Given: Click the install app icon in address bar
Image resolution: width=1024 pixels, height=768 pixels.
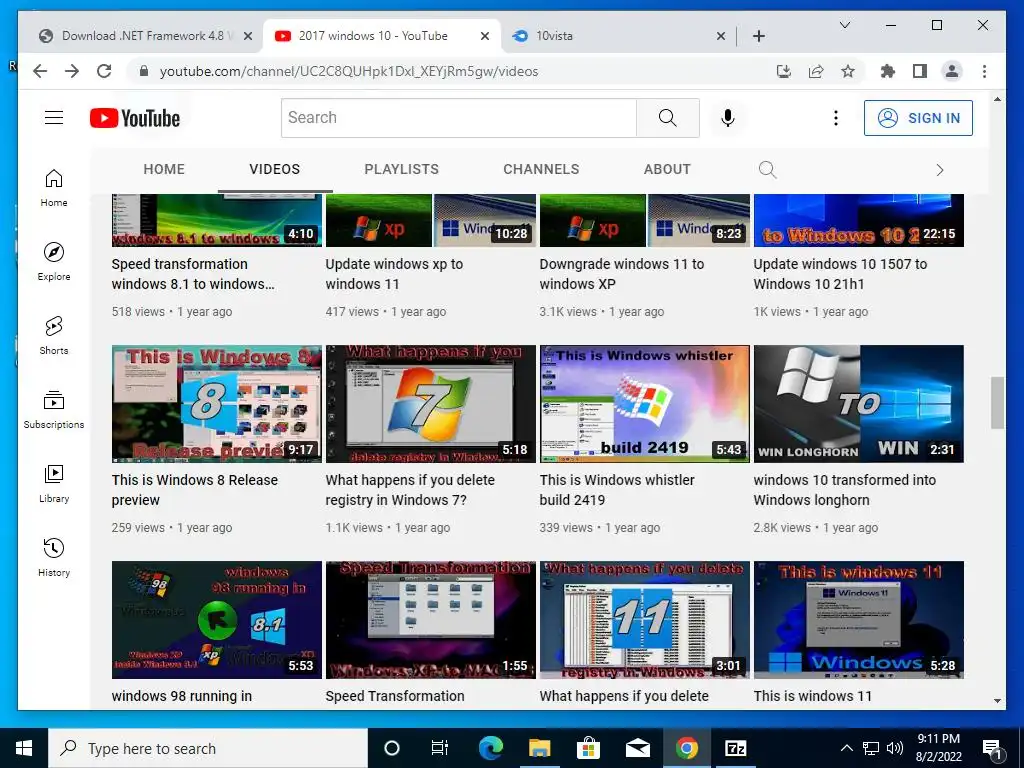Looking at the screenshot, I should pyautogui.click(x=784, y=71).
